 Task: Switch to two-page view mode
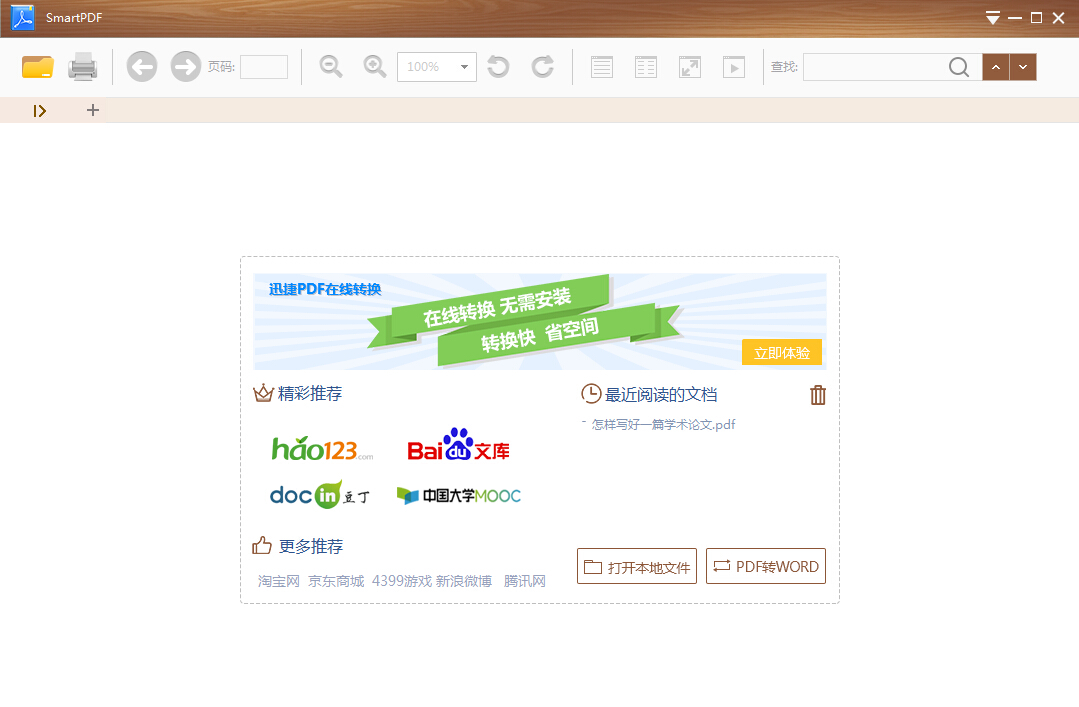click(x=646, y=67)
